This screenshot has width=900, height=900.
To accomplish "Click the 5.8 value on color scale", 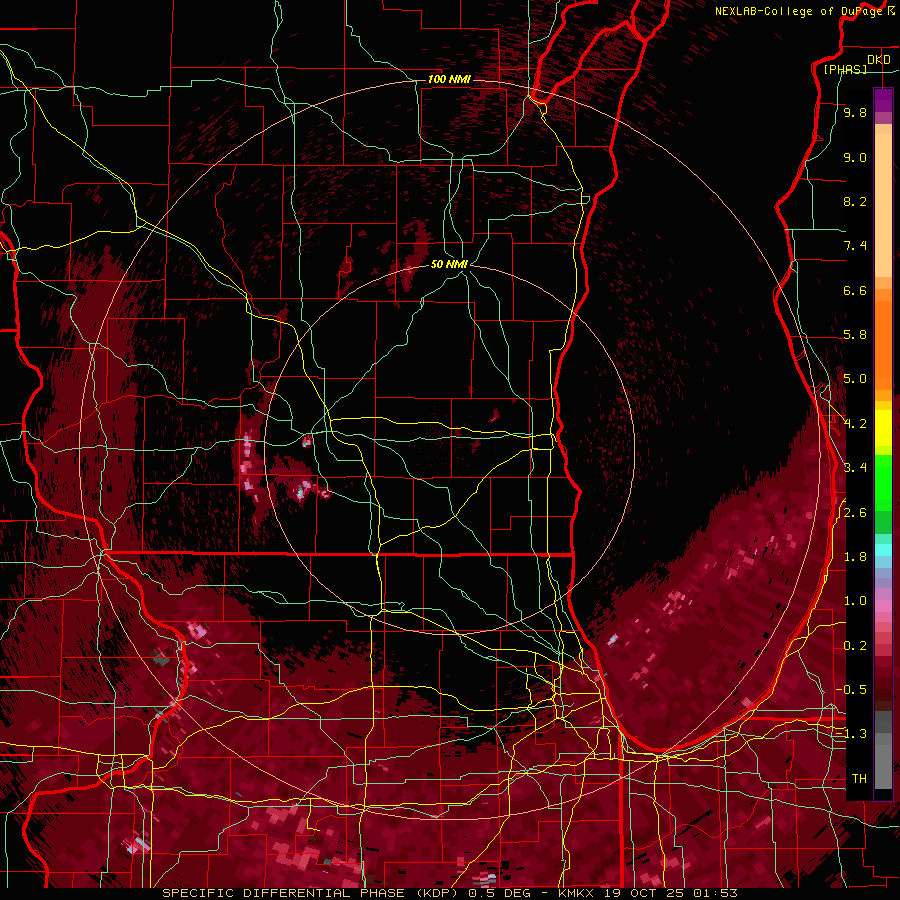I will [855, 335].
